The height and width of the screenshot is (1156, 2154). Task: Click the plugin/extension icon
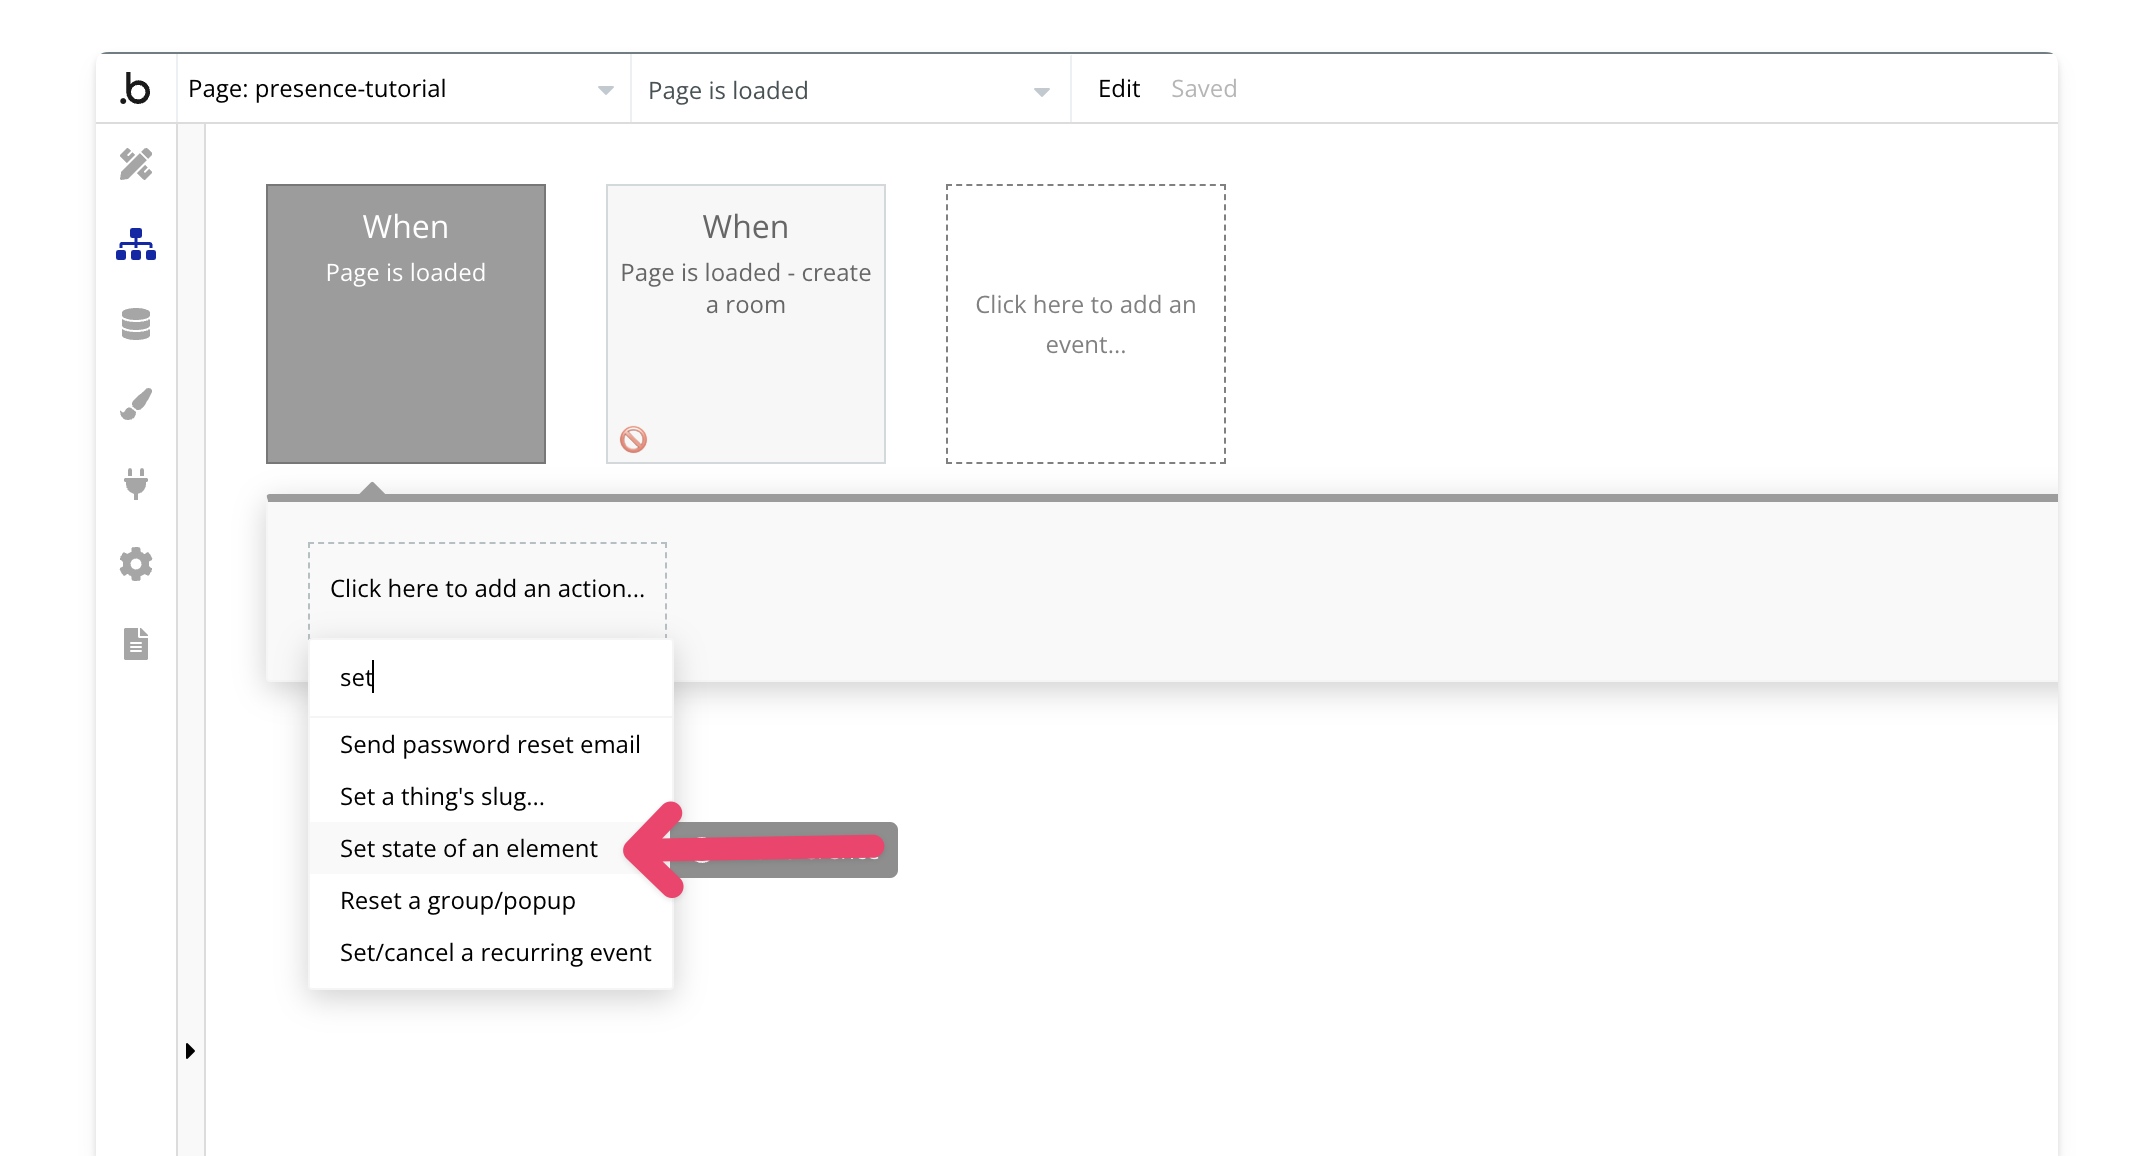point(140,483)
